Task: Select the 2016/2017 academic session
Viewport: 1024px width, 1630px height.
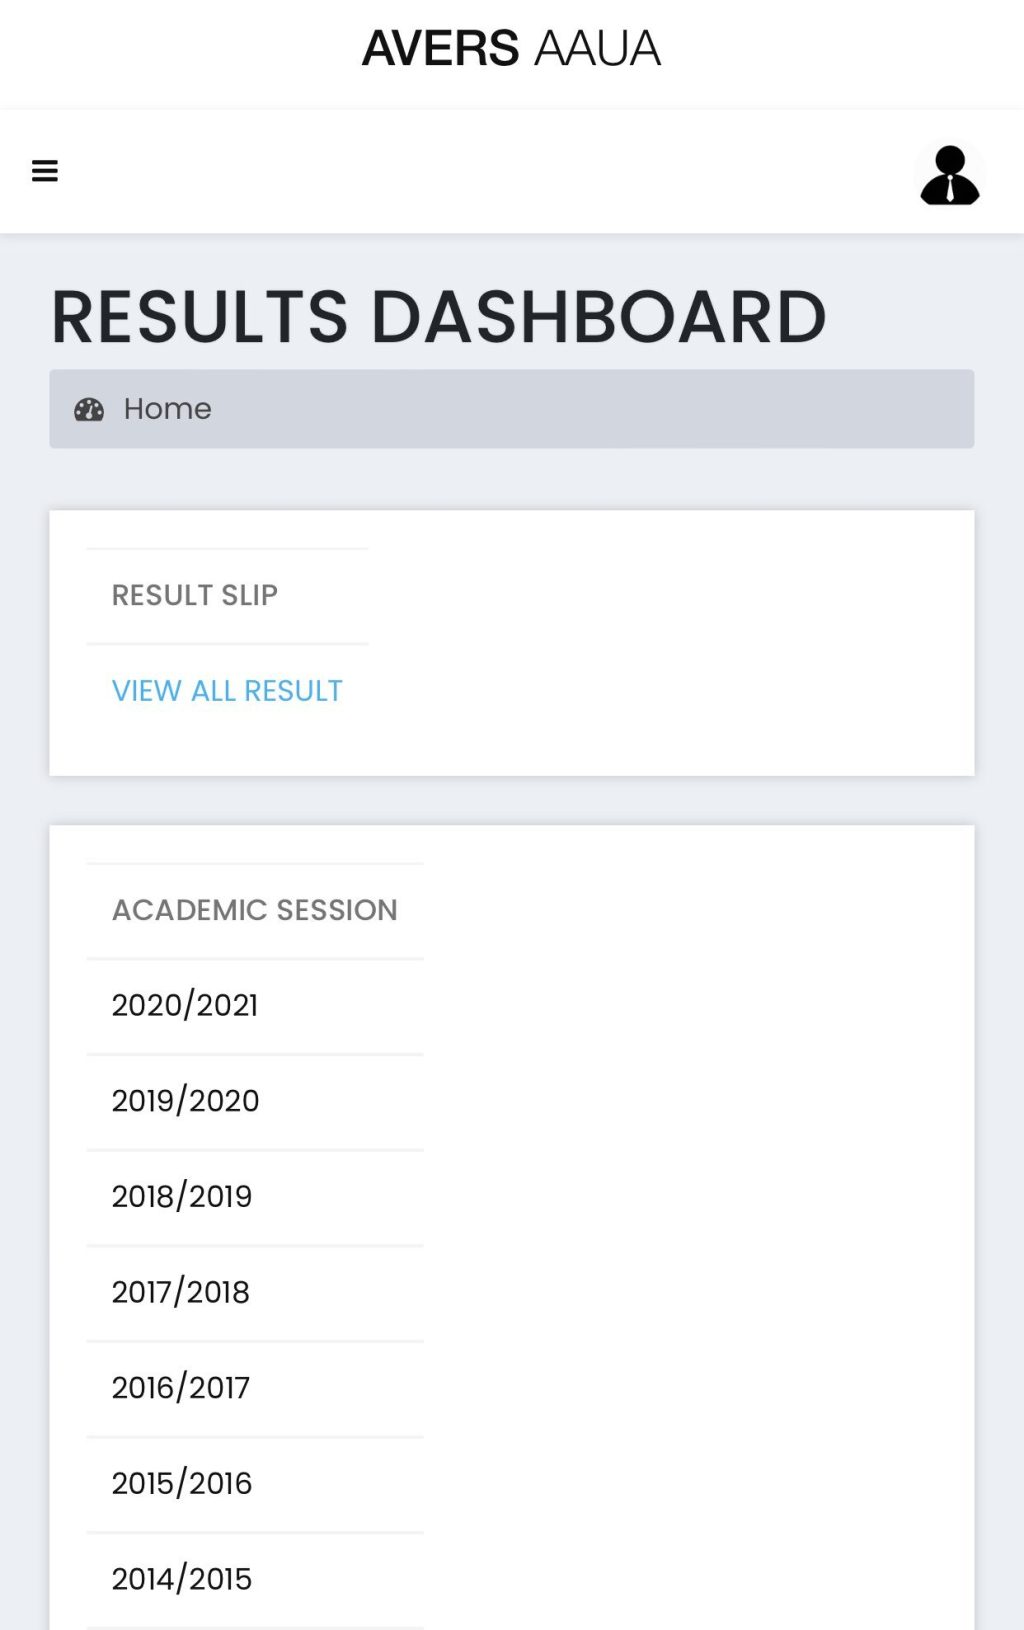Action: click(180, 1387)
